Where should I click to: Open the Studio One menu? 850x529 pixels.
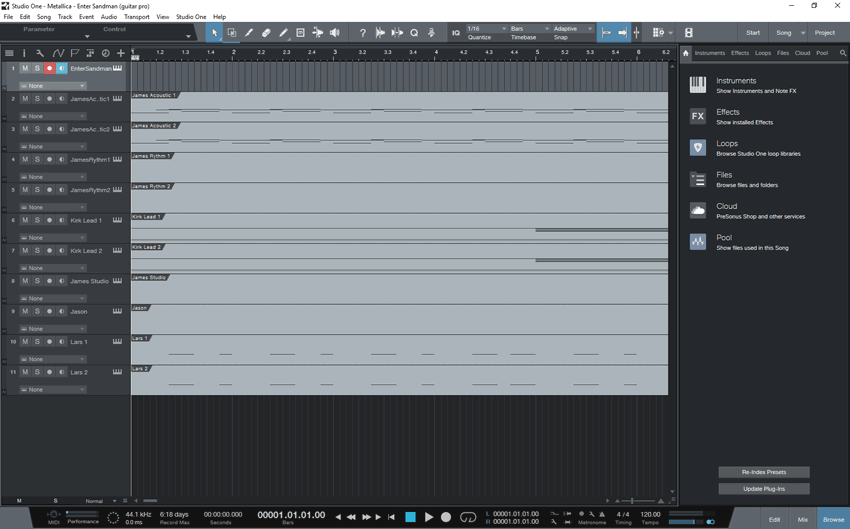click(x=191, y=17)
